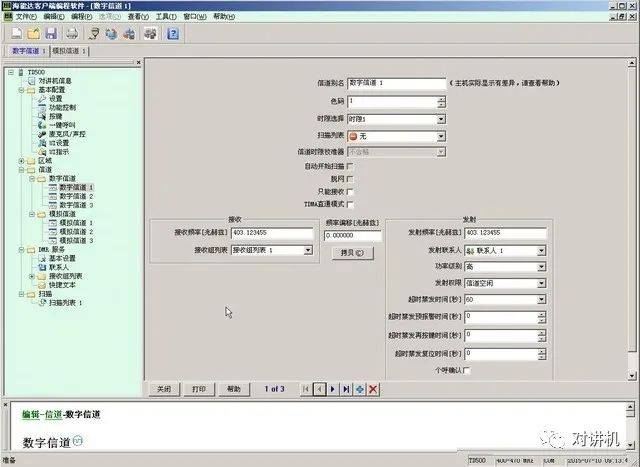
Task: Toggle the 脱网 checkbox
Action: click(x=349, y=178)
